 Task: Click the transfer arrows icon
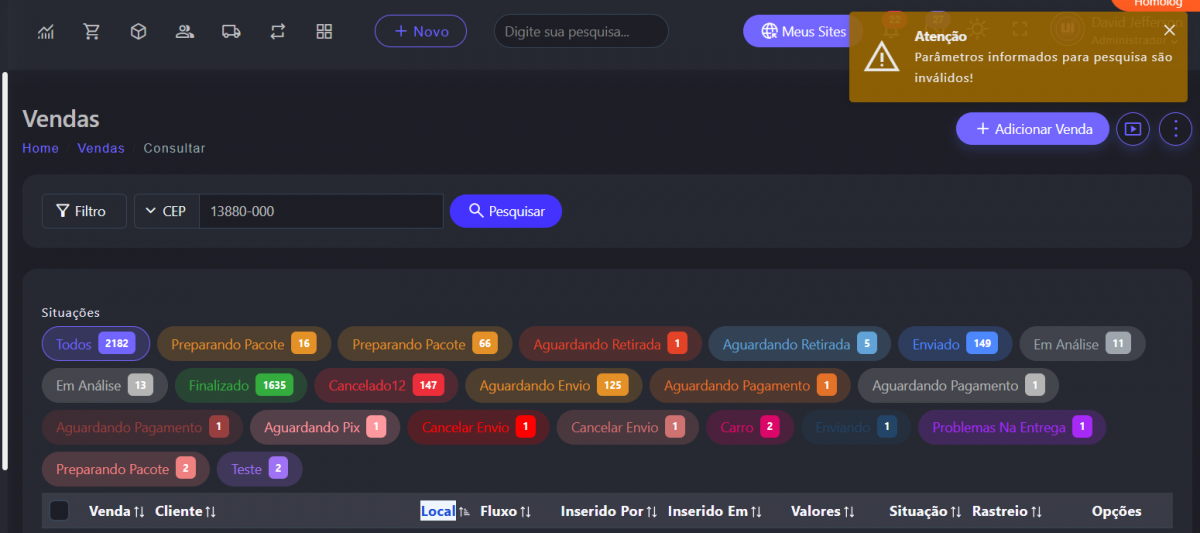(278, 31)
